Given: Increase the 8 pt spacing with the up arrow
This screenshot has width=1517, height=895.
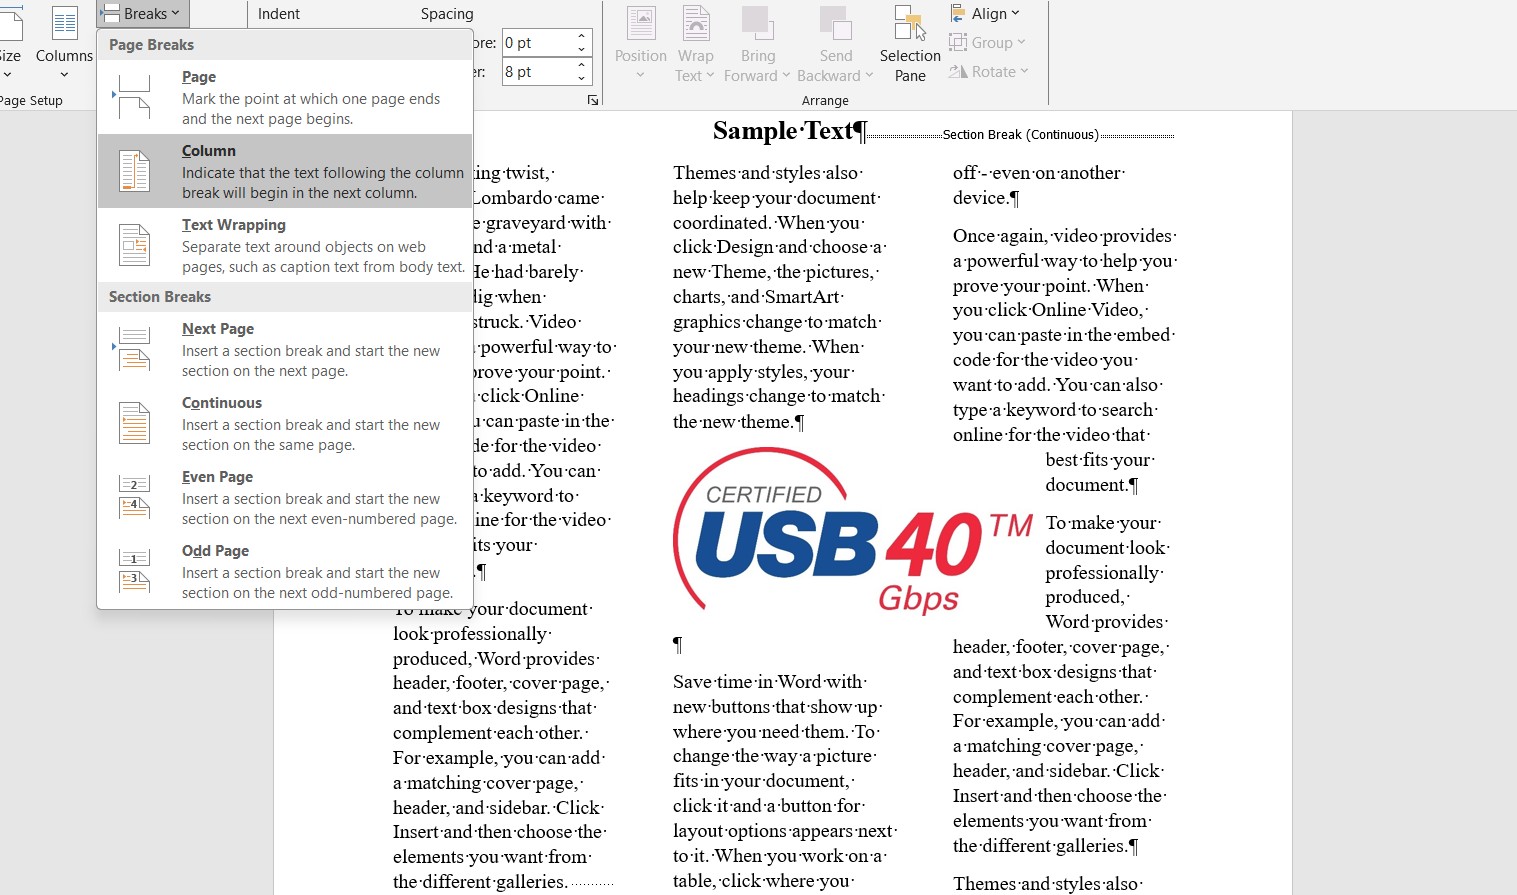Looking at the screenshot, I should click(x=582, y=65).
